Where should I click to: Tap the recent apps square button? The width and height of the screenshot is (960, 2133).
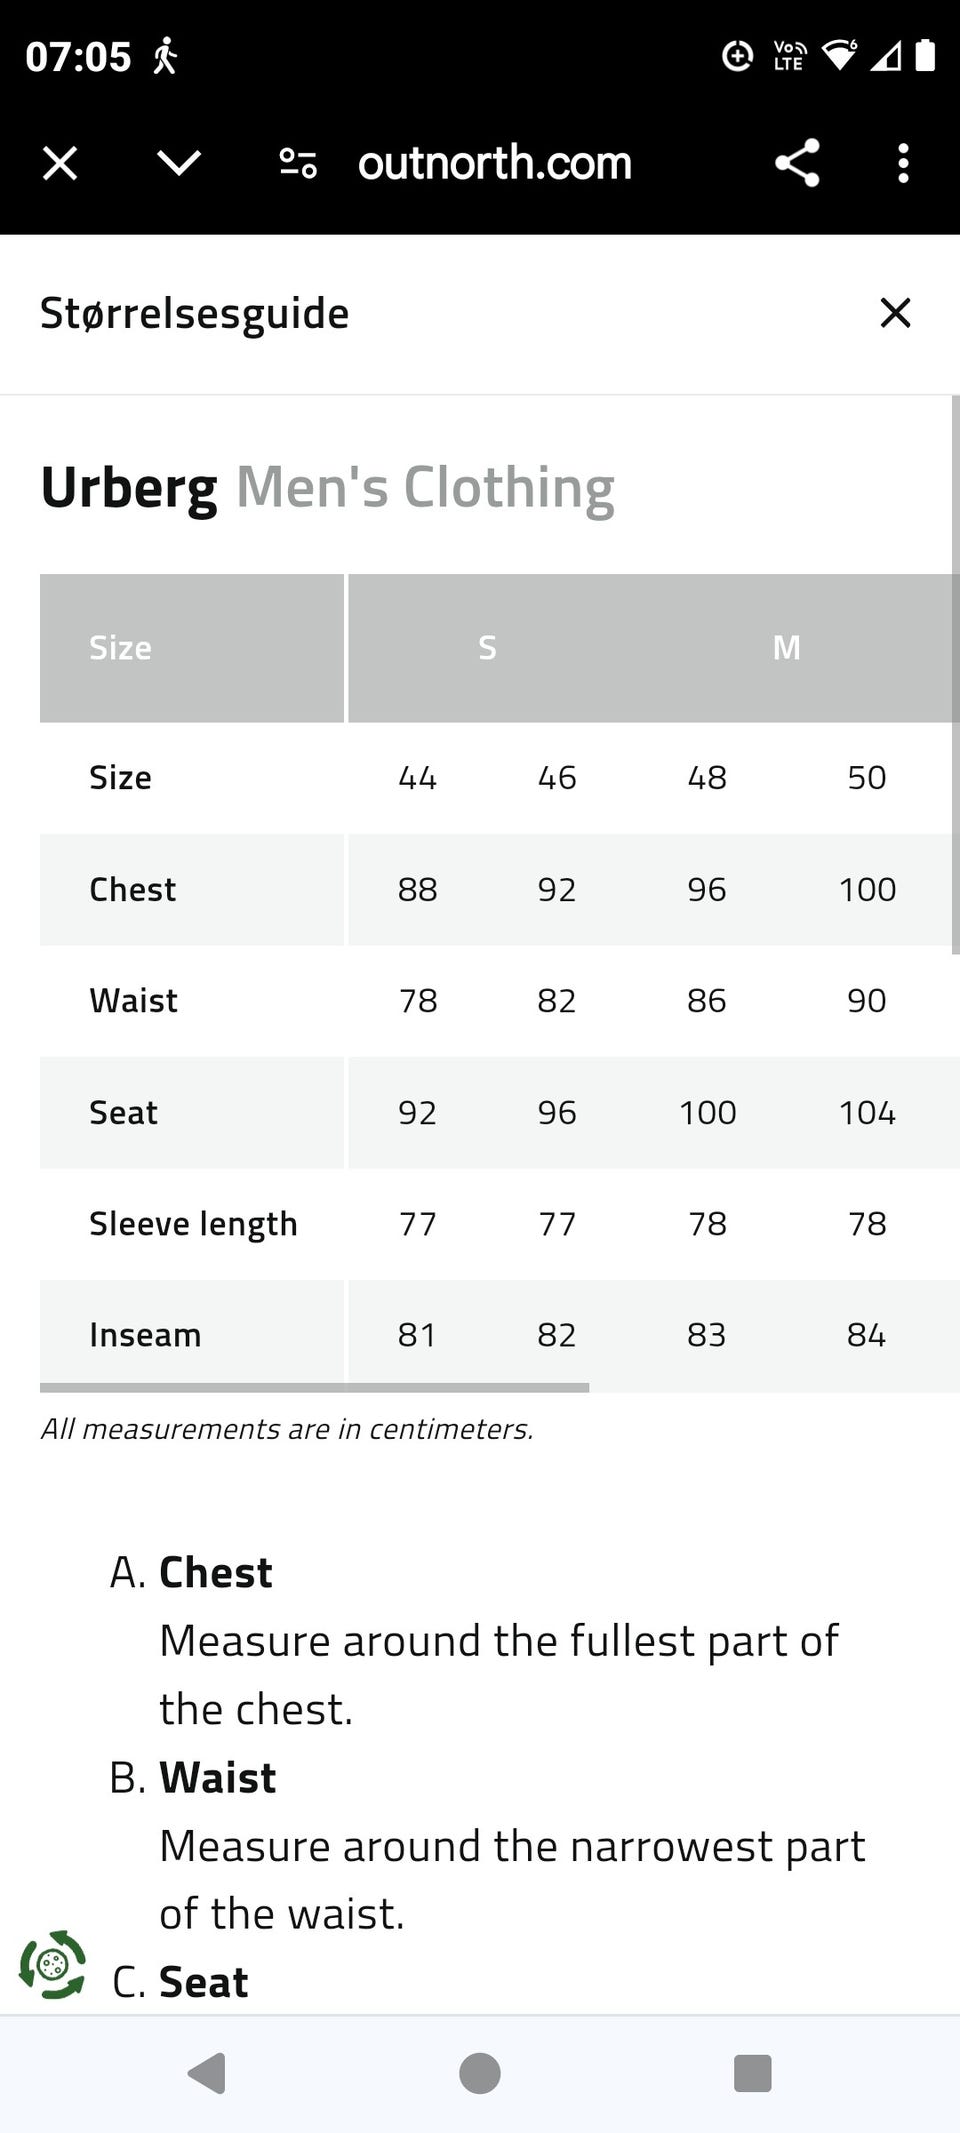[x=752, y=2073]
